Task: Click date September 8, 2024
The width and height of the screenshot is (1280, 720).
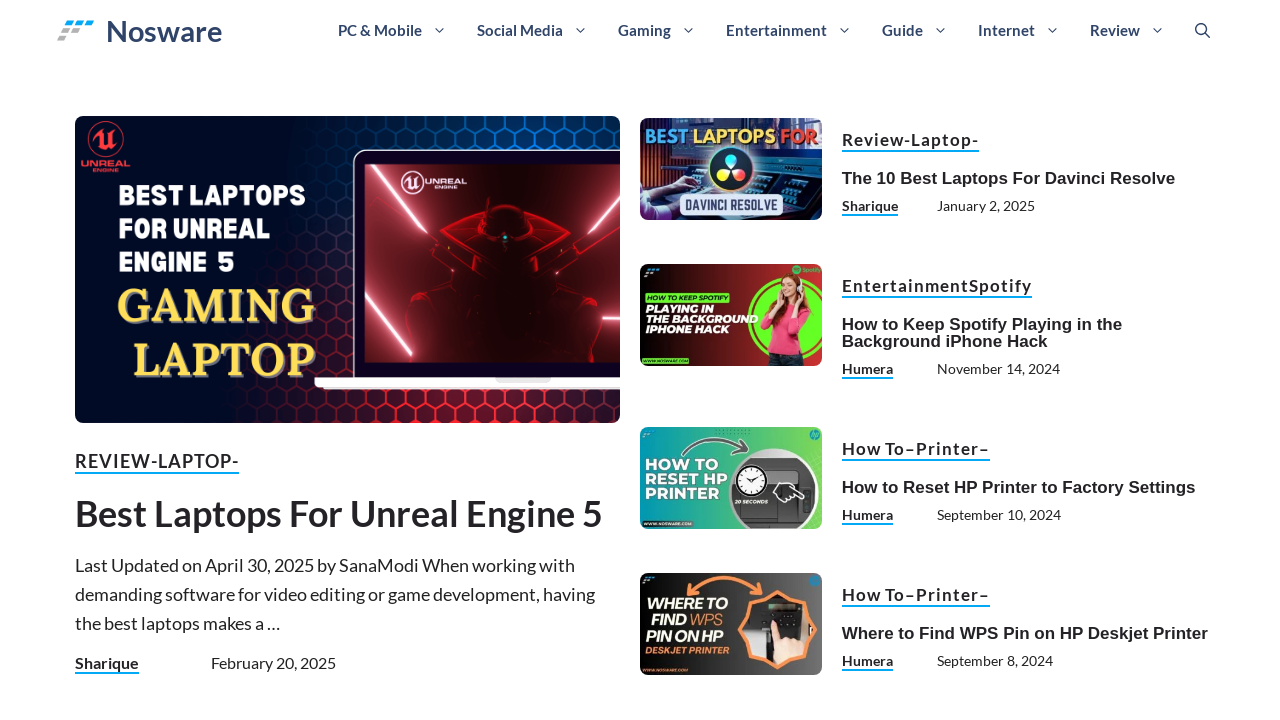Action: (995, 661)
